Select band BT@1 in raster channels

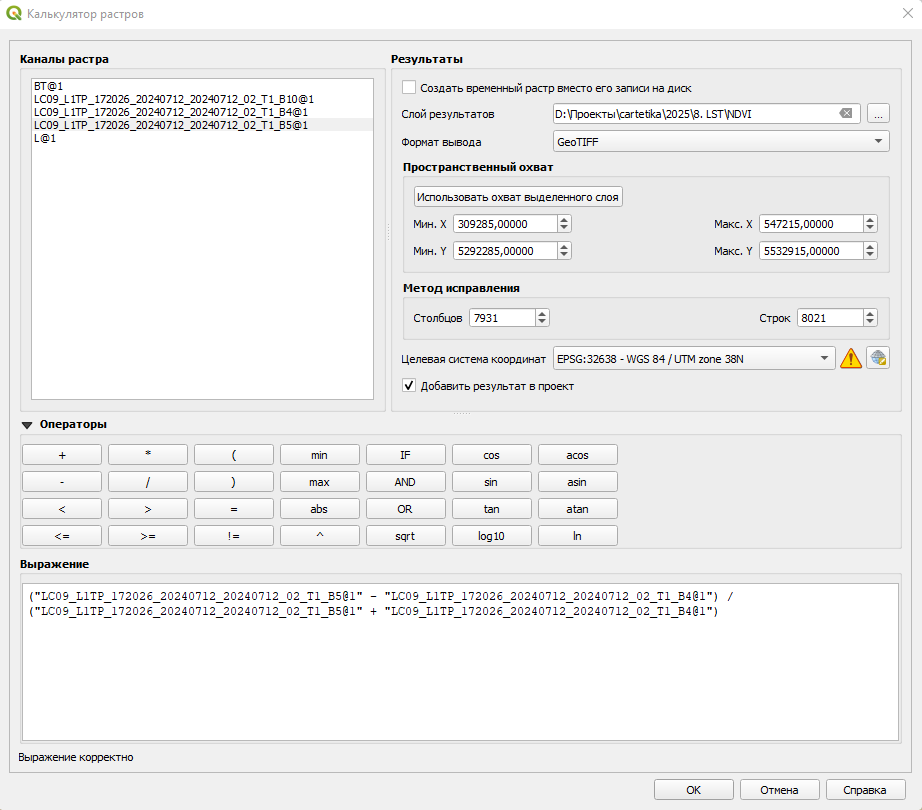(202, 86)
